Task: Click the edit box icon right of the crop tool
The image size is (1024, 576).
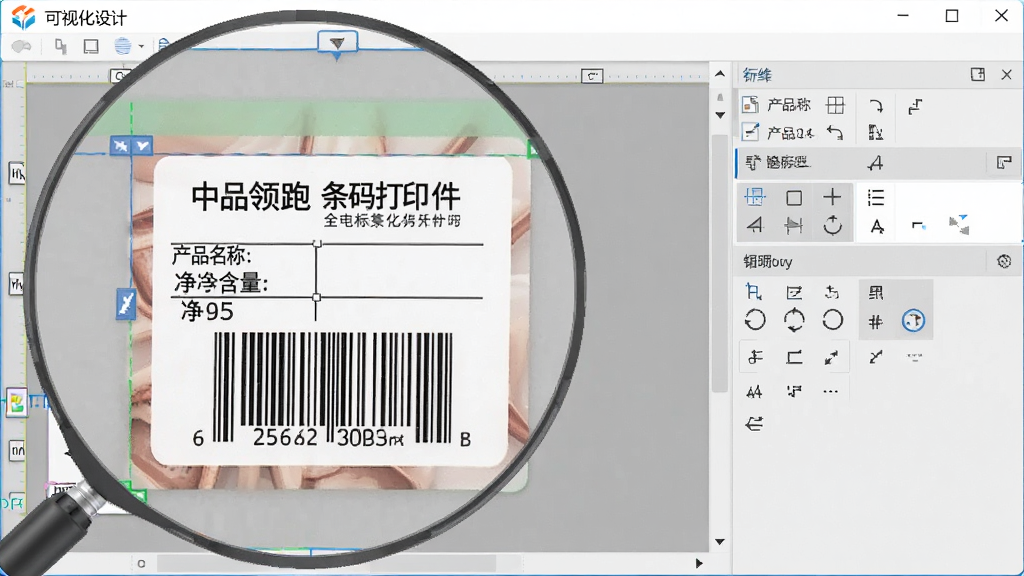Action: [794, 293]
